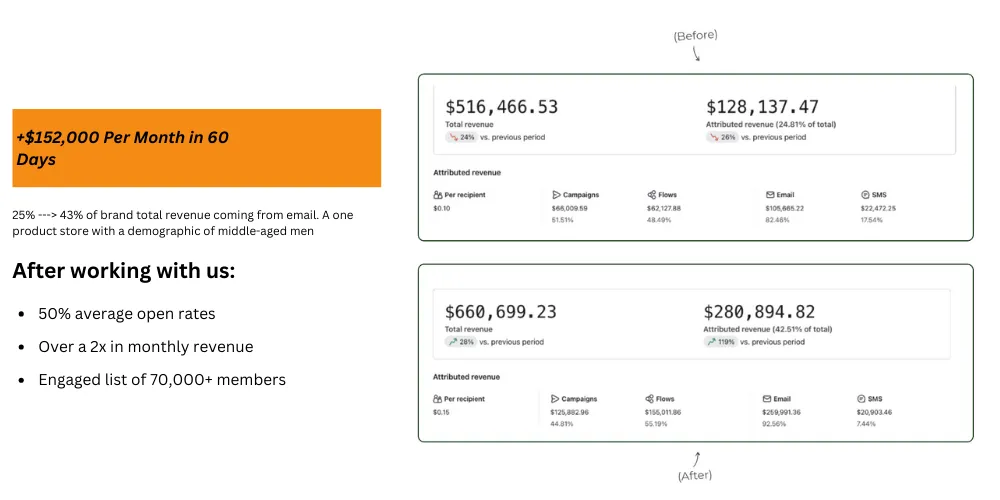This screenshot has width=1000, height=500.
Task: Click the Flows icon above $155,011.86
Action: (650, 398)
